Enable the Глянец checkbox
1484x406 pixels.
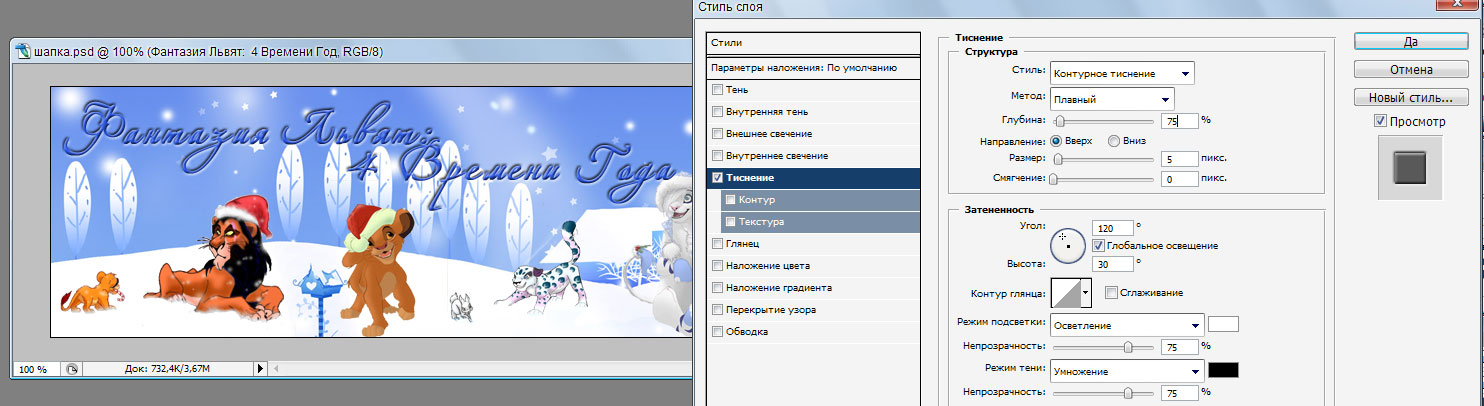(x=717, y=243)
